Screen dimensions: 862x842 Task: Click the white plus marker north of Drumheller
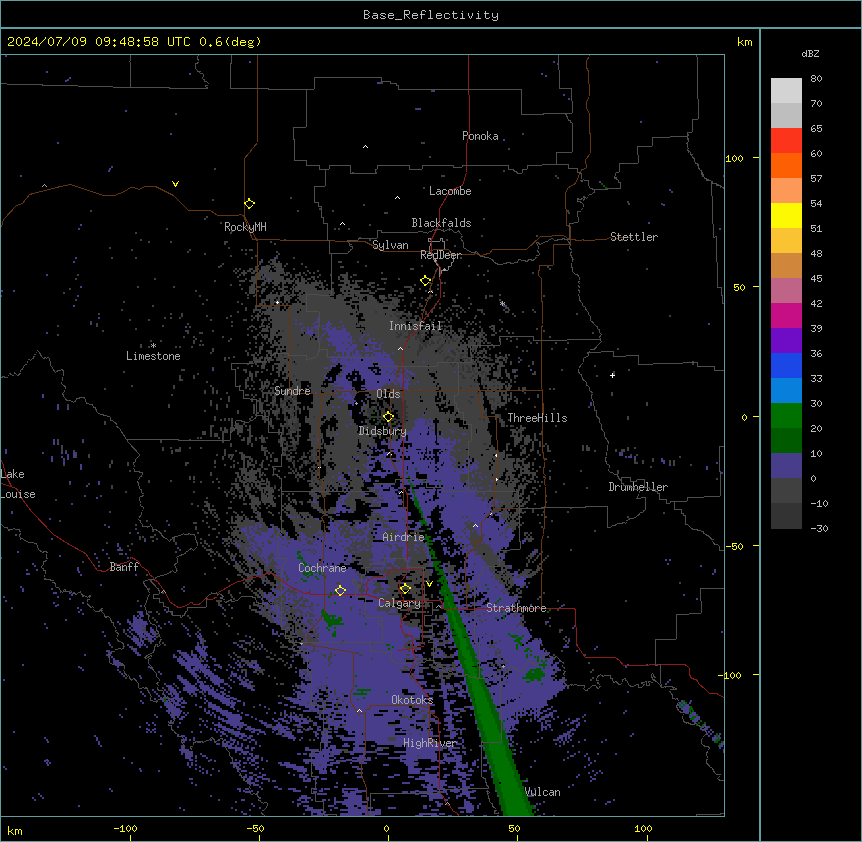click(x=612, y=375)
